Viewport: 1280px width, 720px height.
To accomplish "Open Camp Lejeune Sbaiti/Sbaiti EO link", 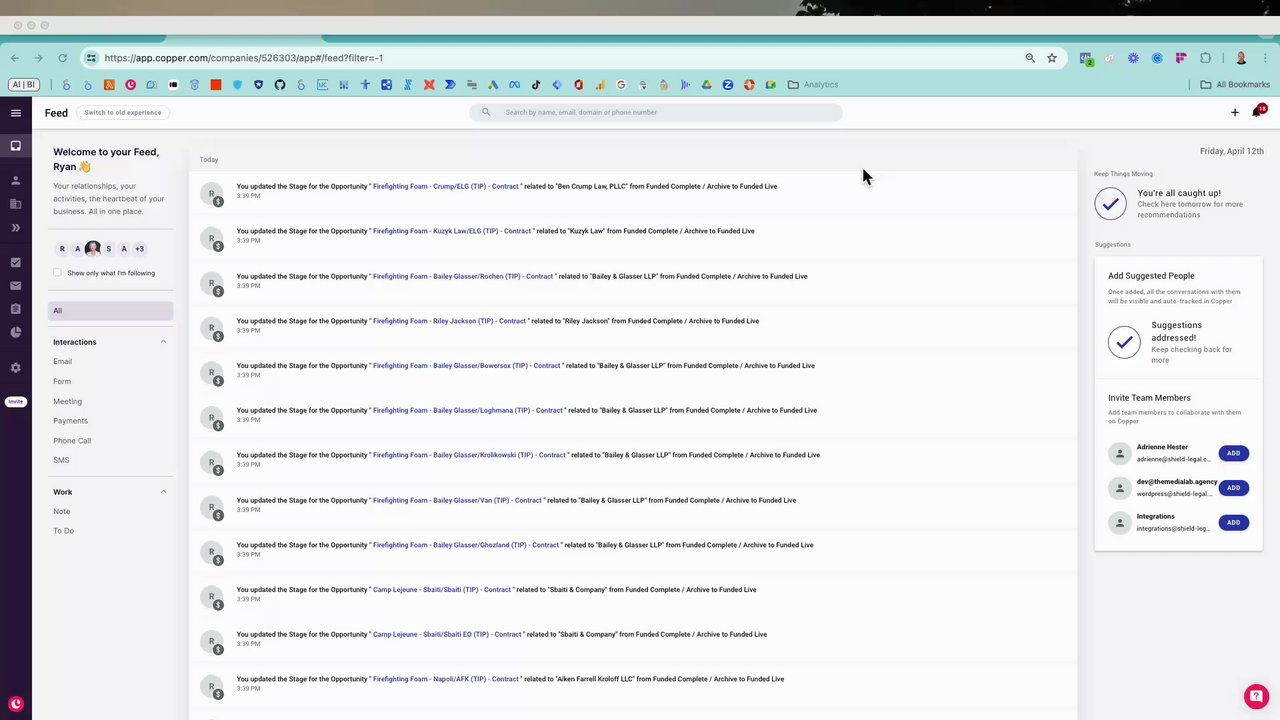I will (x=447, y=634).
